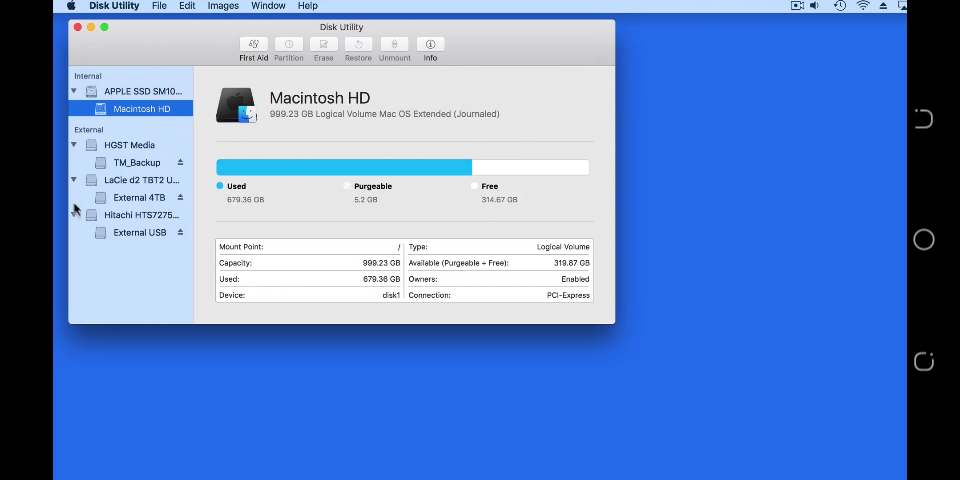Click the Partition toolbar icon
The image size is (960, 480).
click(x=288, y=45)
